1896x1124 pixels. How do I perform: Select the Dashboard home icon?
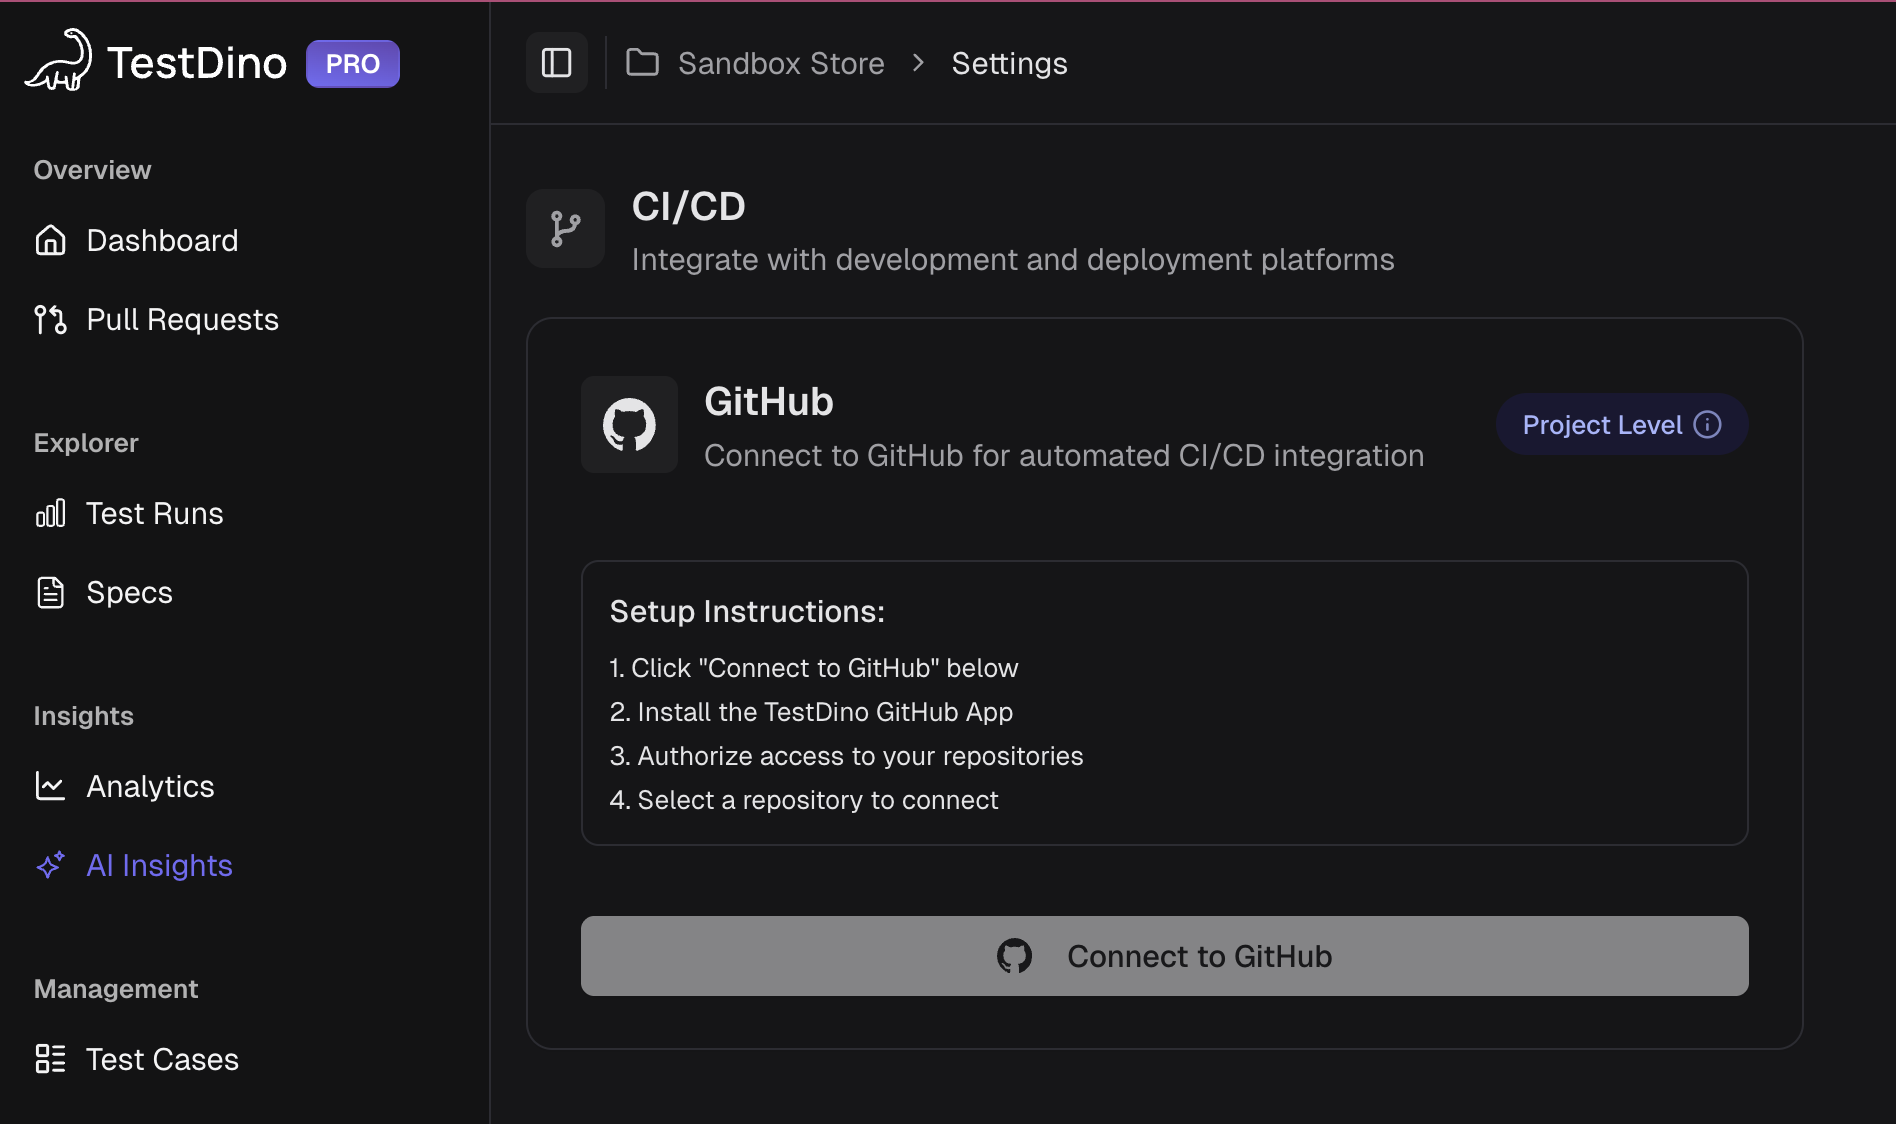pyautogui.click(x=50, y=240)
